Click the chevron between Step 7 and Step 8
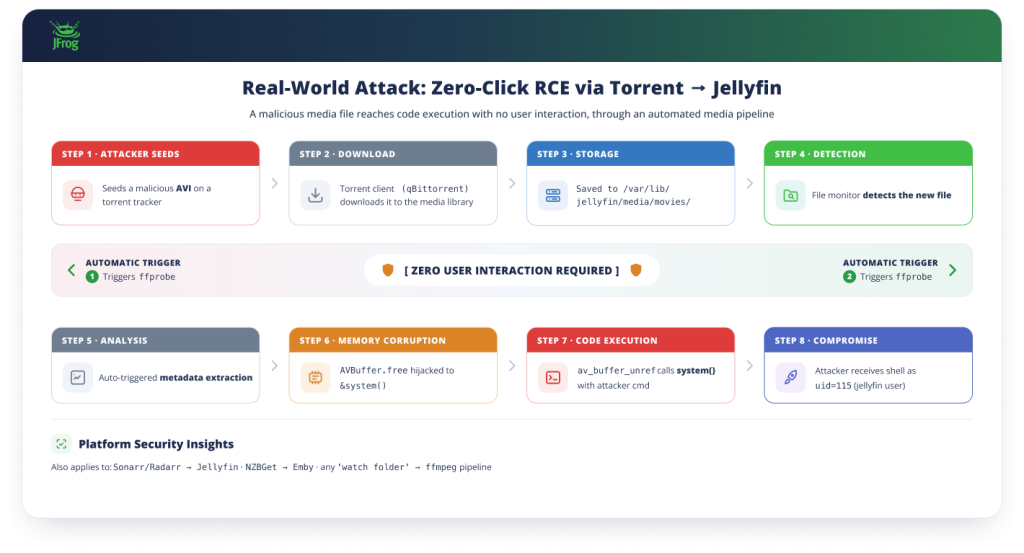Image resolution: width=1024 pixels, height=553 pixels. tap(750, 366)
